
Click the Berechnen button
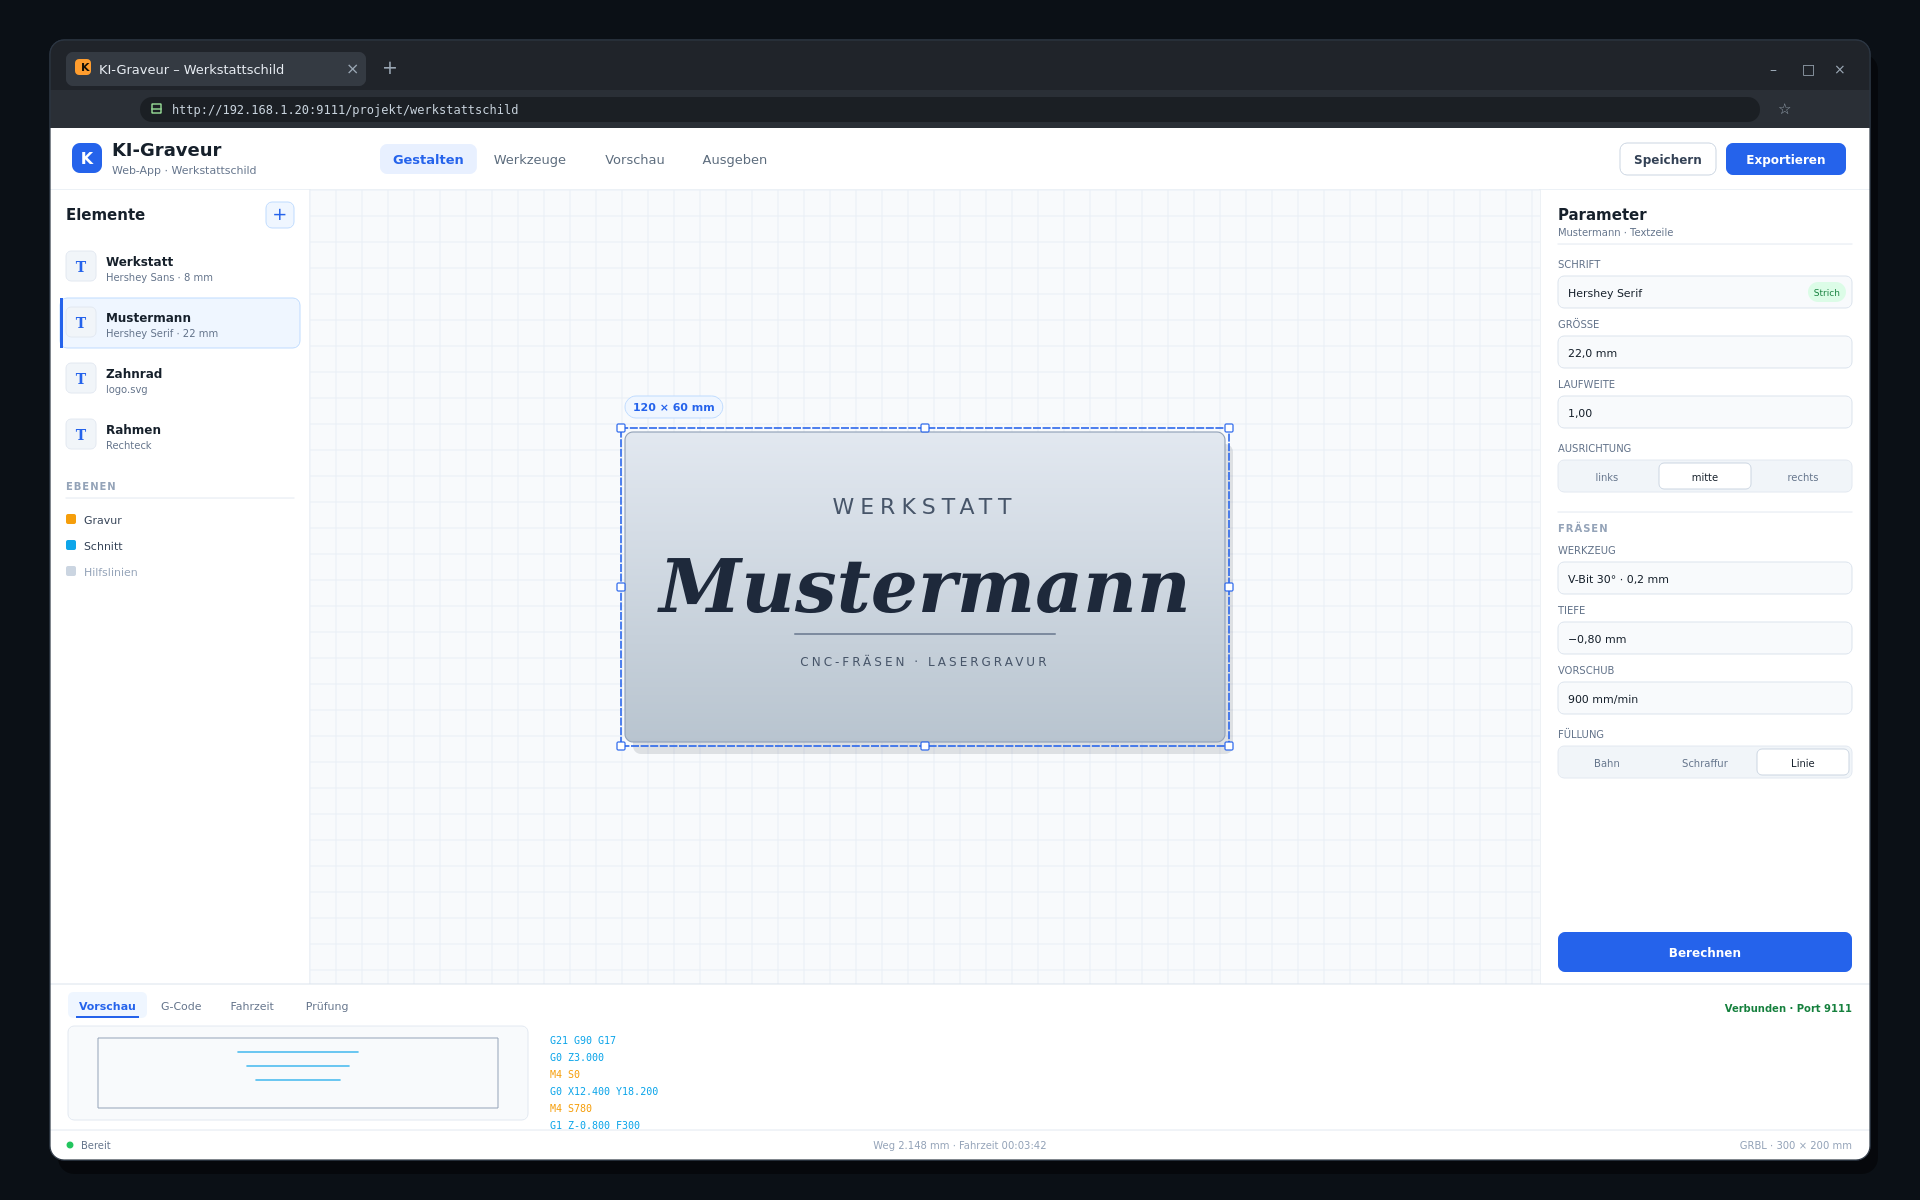coord(1705,952)
